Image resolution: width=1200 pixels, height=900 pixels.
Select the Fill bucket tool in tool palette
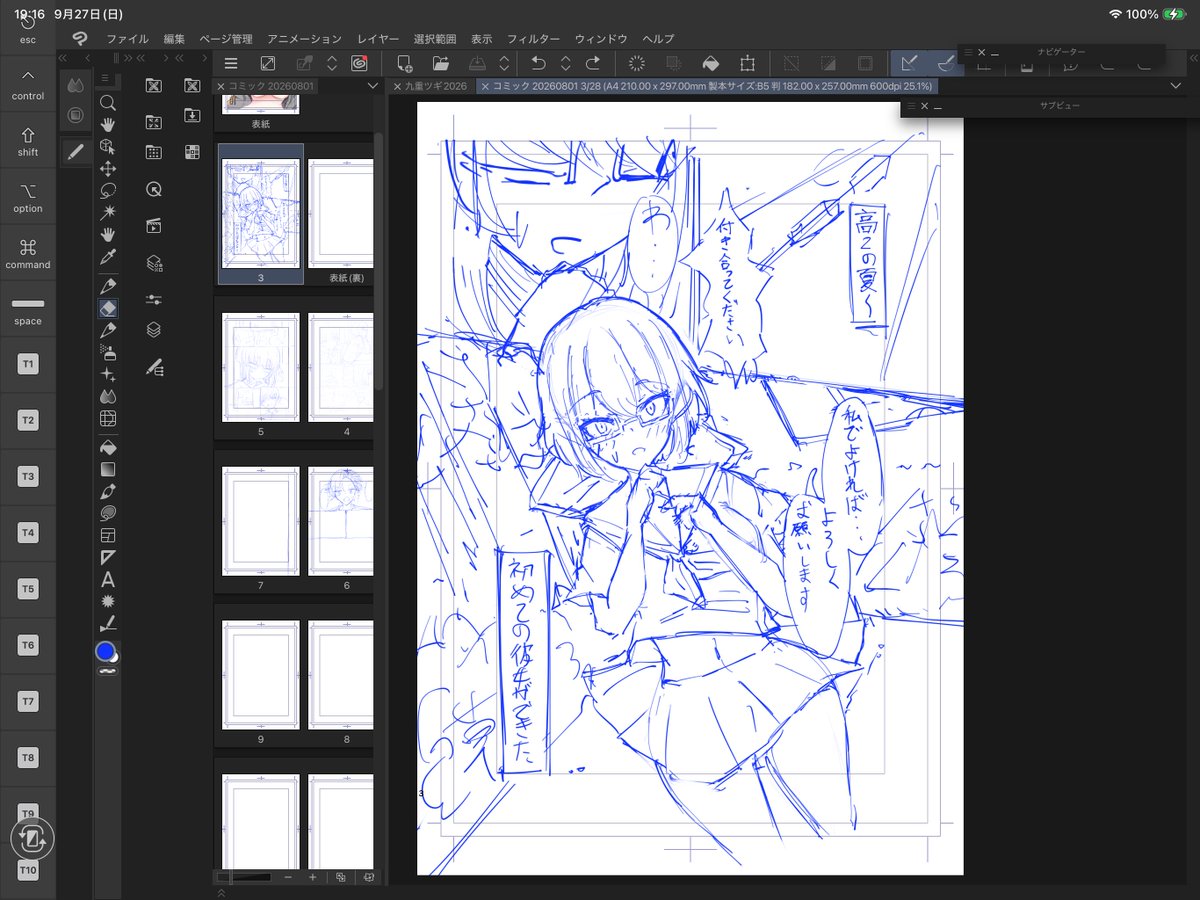click(x=108, y=446)
